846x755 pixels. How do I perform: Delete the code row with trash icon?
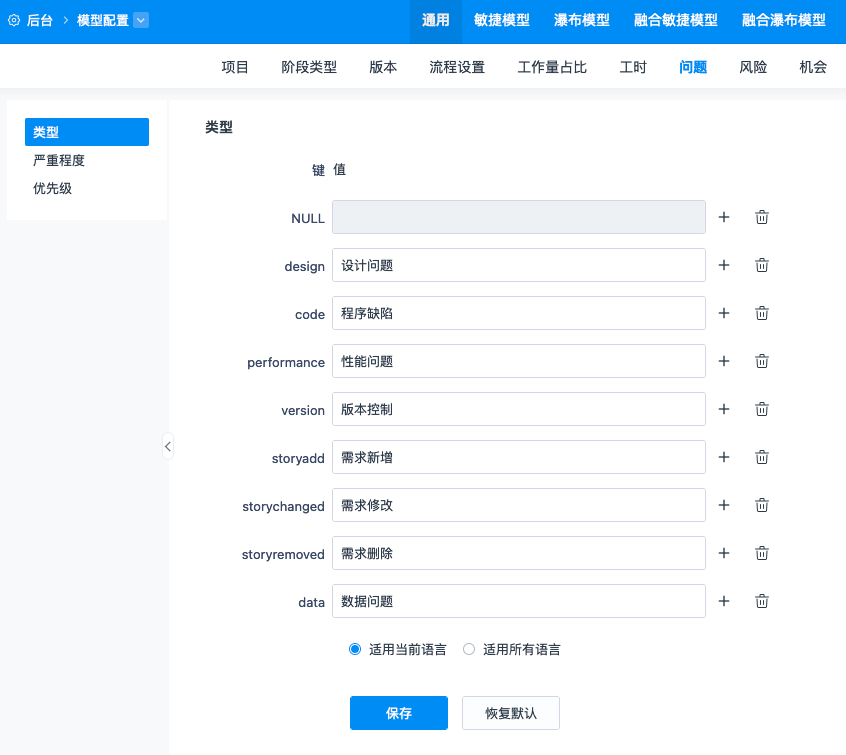click(761, 313)
